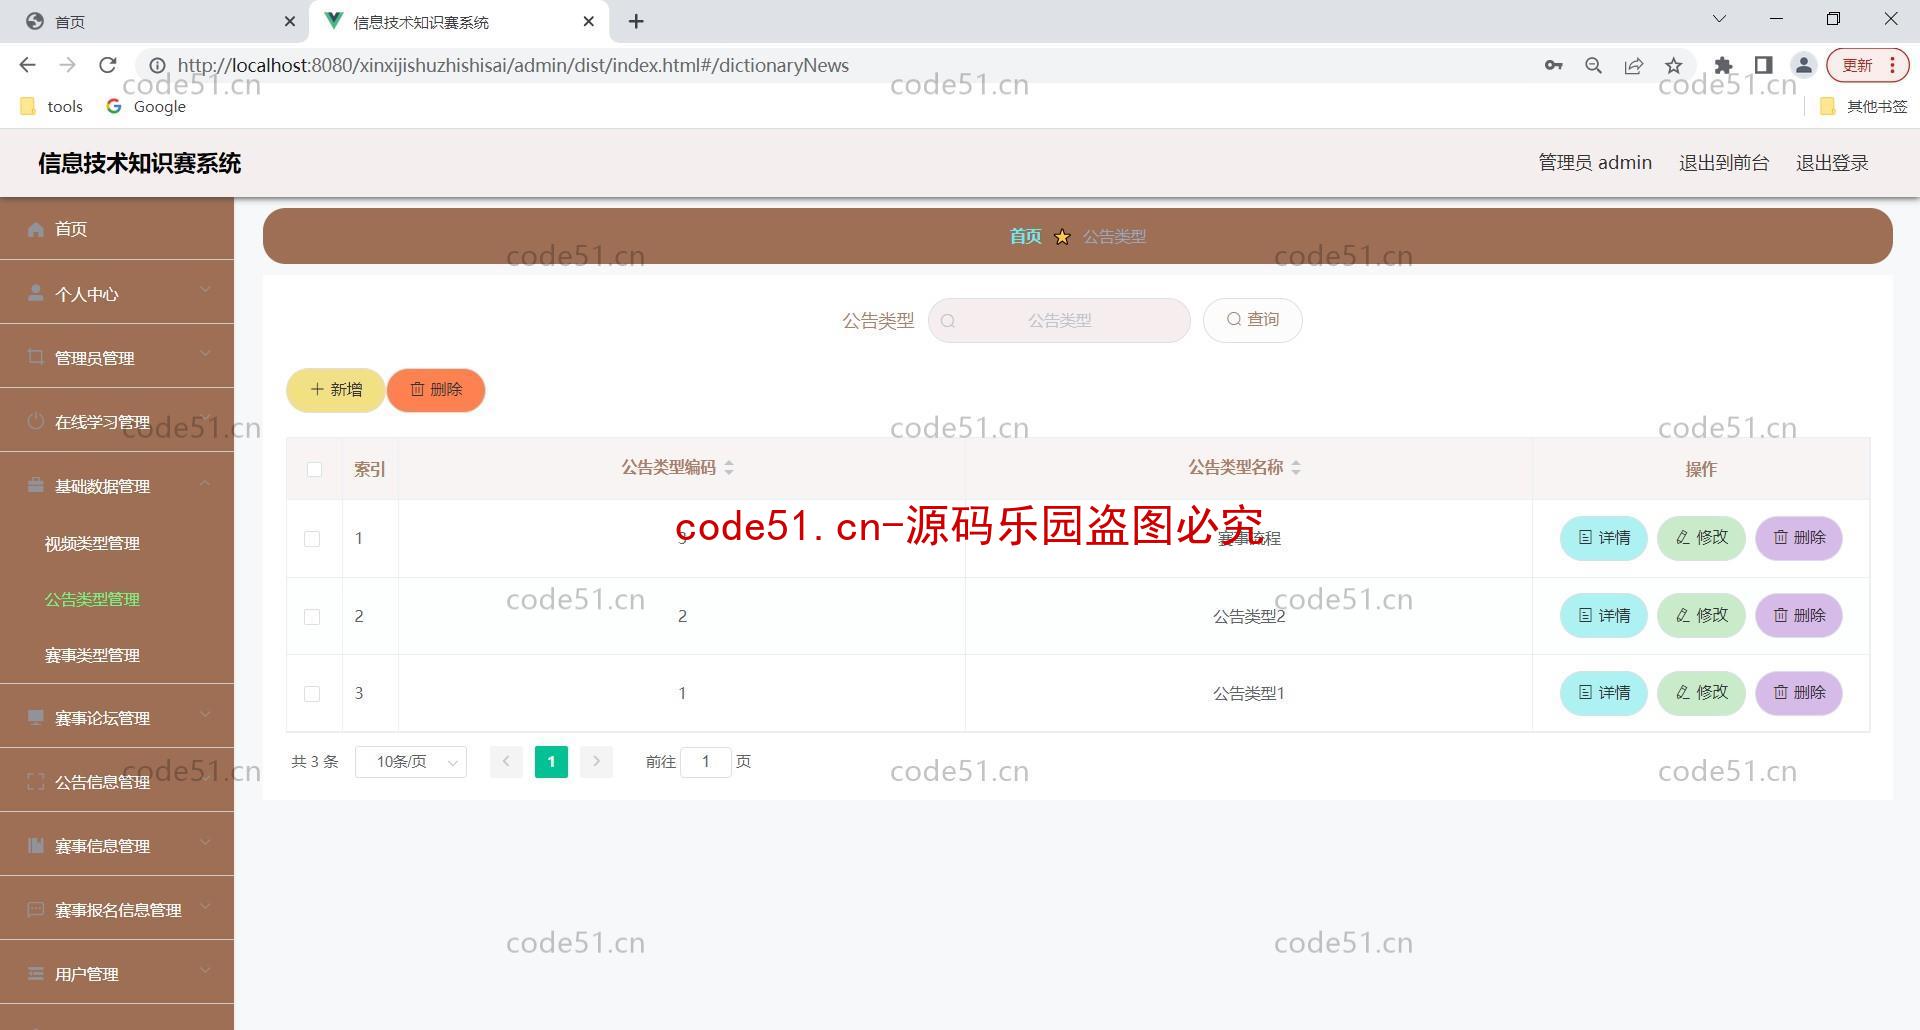
Task: Click the monitor icon beside 赛事论坛管理
Action: [36, 717]
